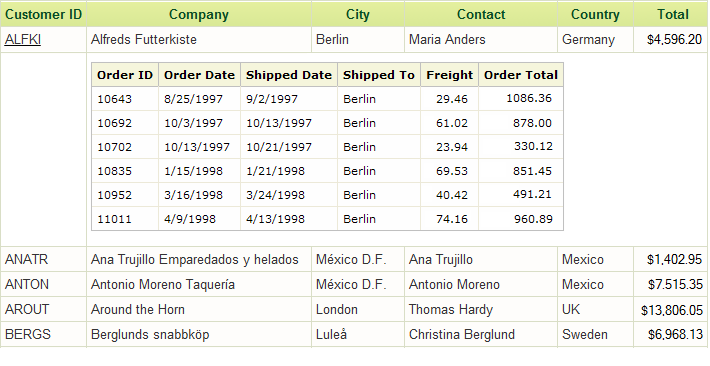Click the ANTON customer ID cell
The image size is (710, 366).
(x=43, y=284)
